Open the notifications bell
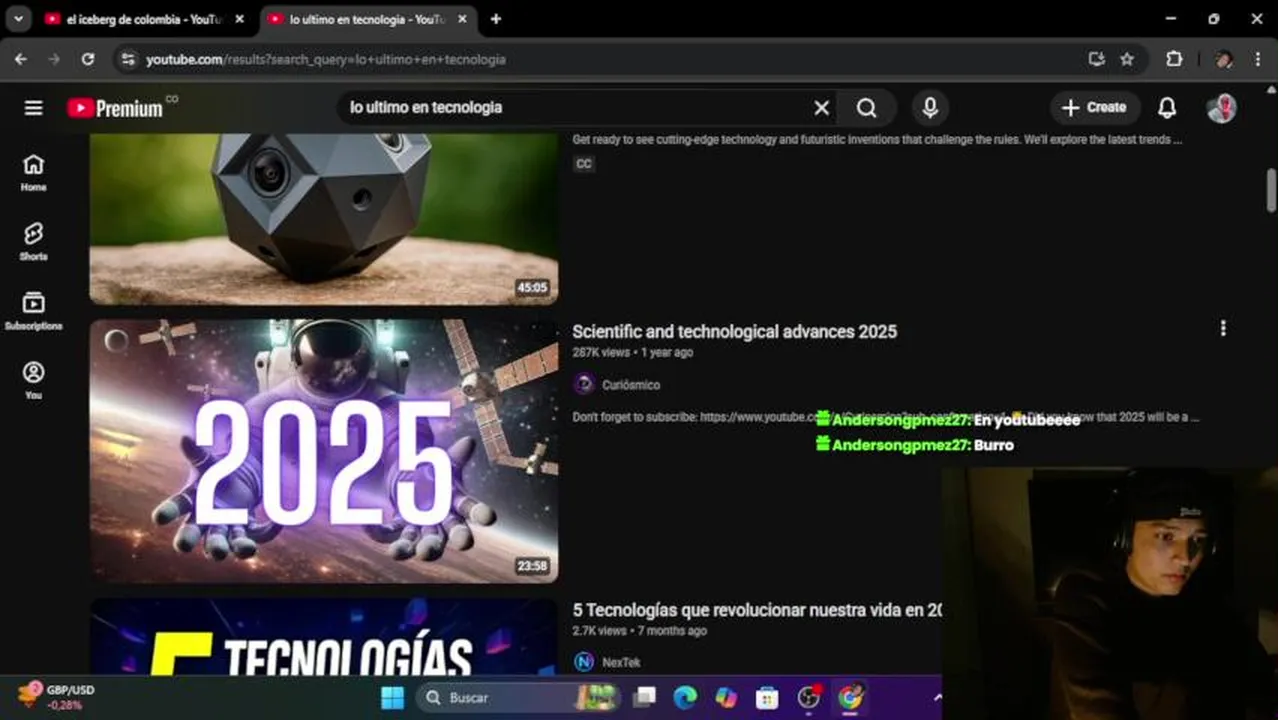 click(1167, 108)
